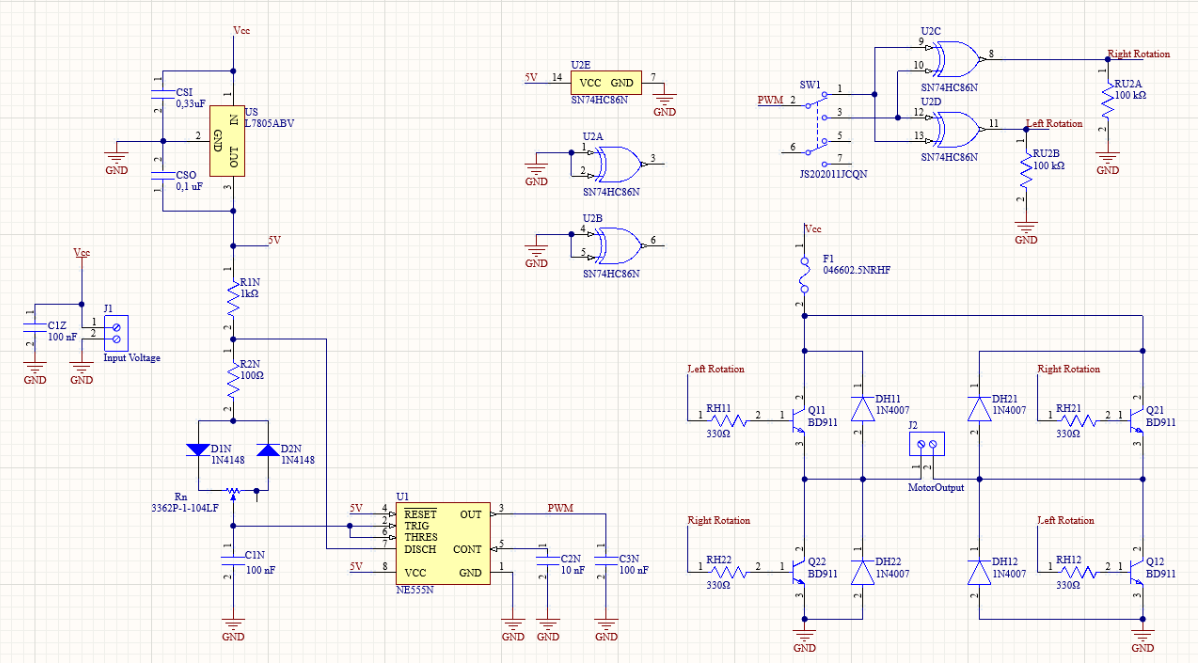Click the Left Rotation label above RH12

coord(1066,521)
